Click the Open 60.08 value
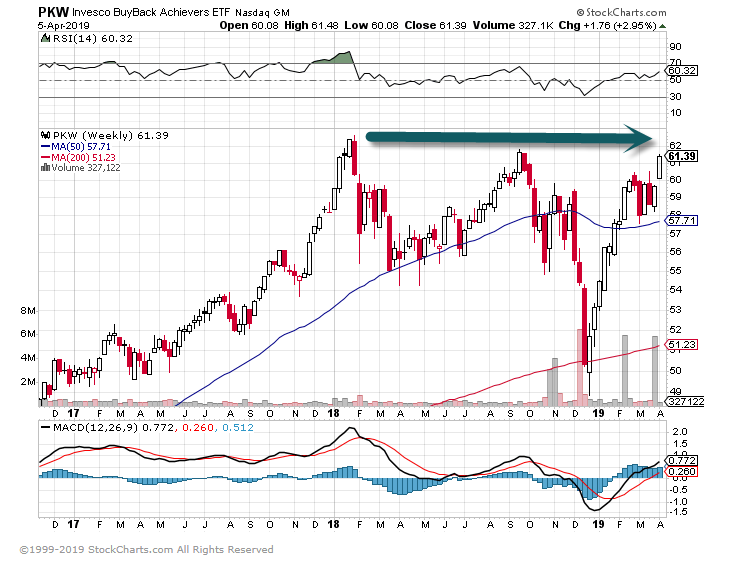The image size is (734, 565). (x=249, y=25)
